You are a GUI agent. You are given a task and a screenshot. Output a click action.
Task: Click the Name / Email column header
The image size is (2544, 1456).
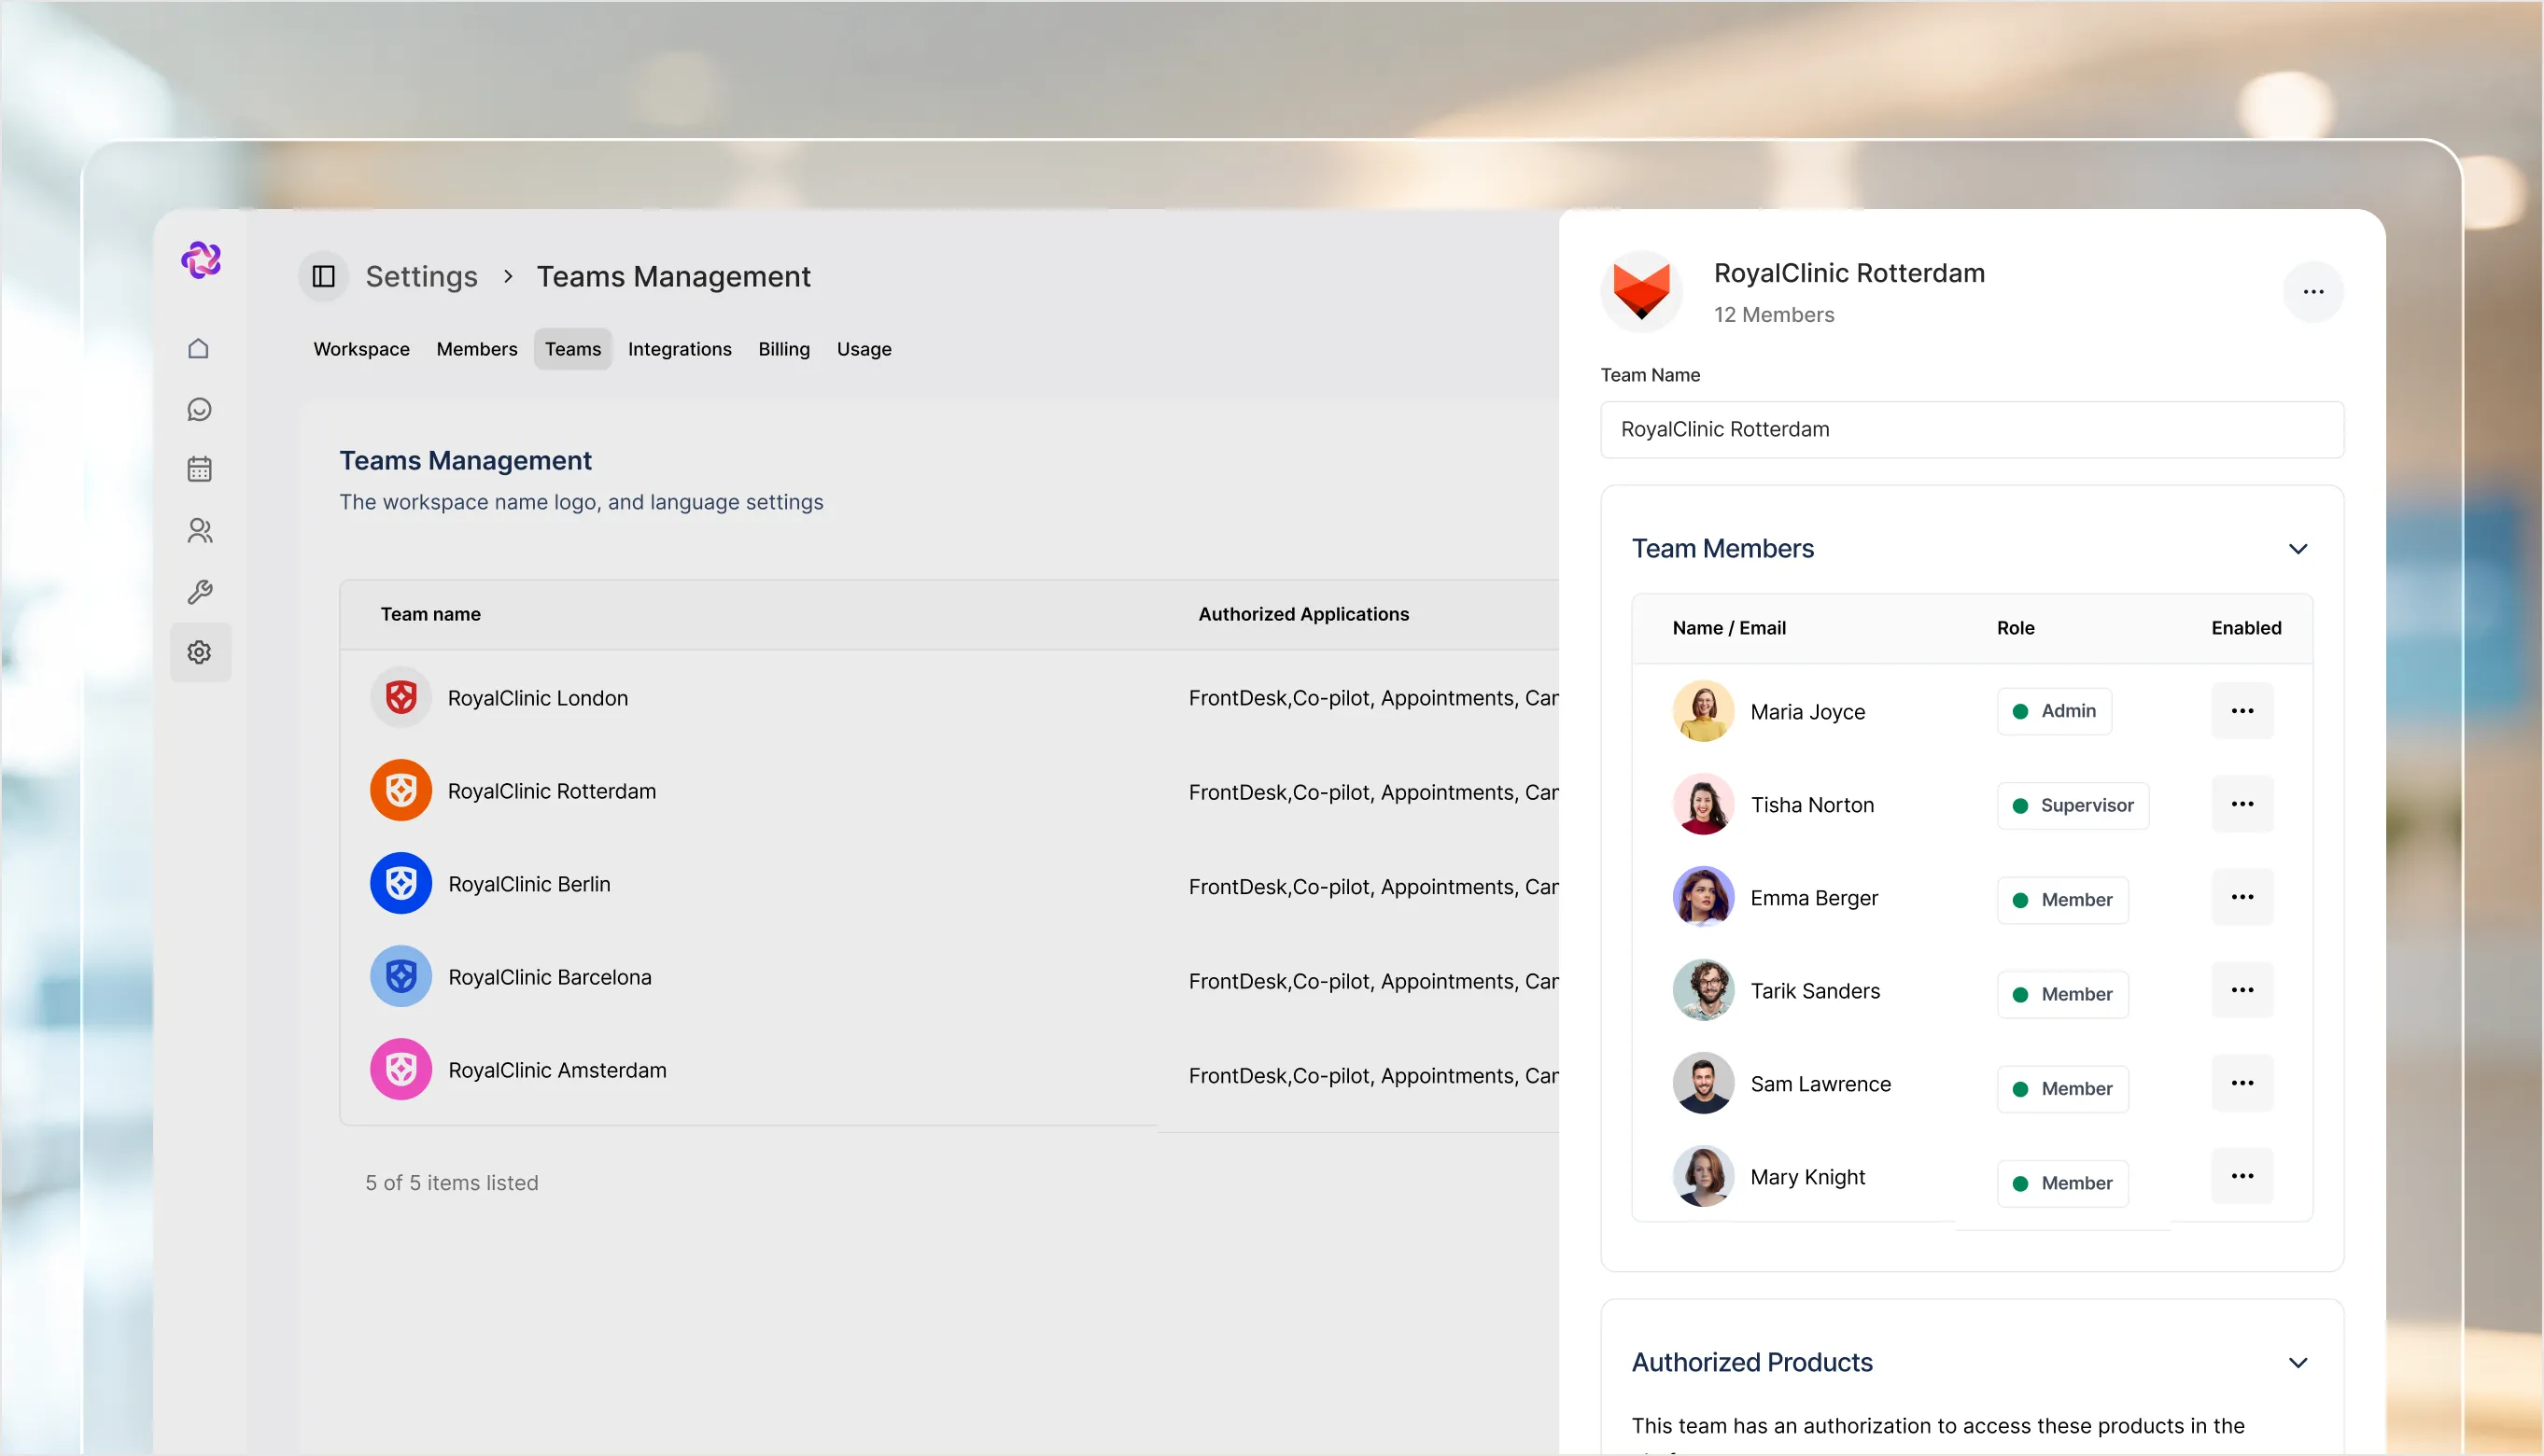click(x=1729, y=628)
